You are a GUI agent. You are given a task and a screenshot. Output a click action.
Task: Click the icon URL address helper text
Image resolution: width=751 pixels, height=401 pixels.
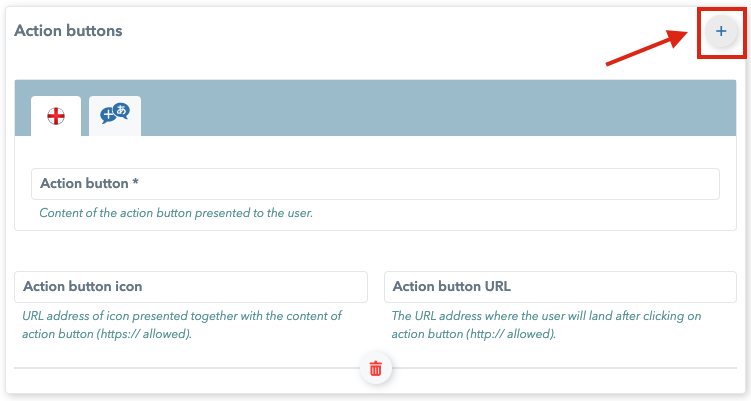pos(182,325)
